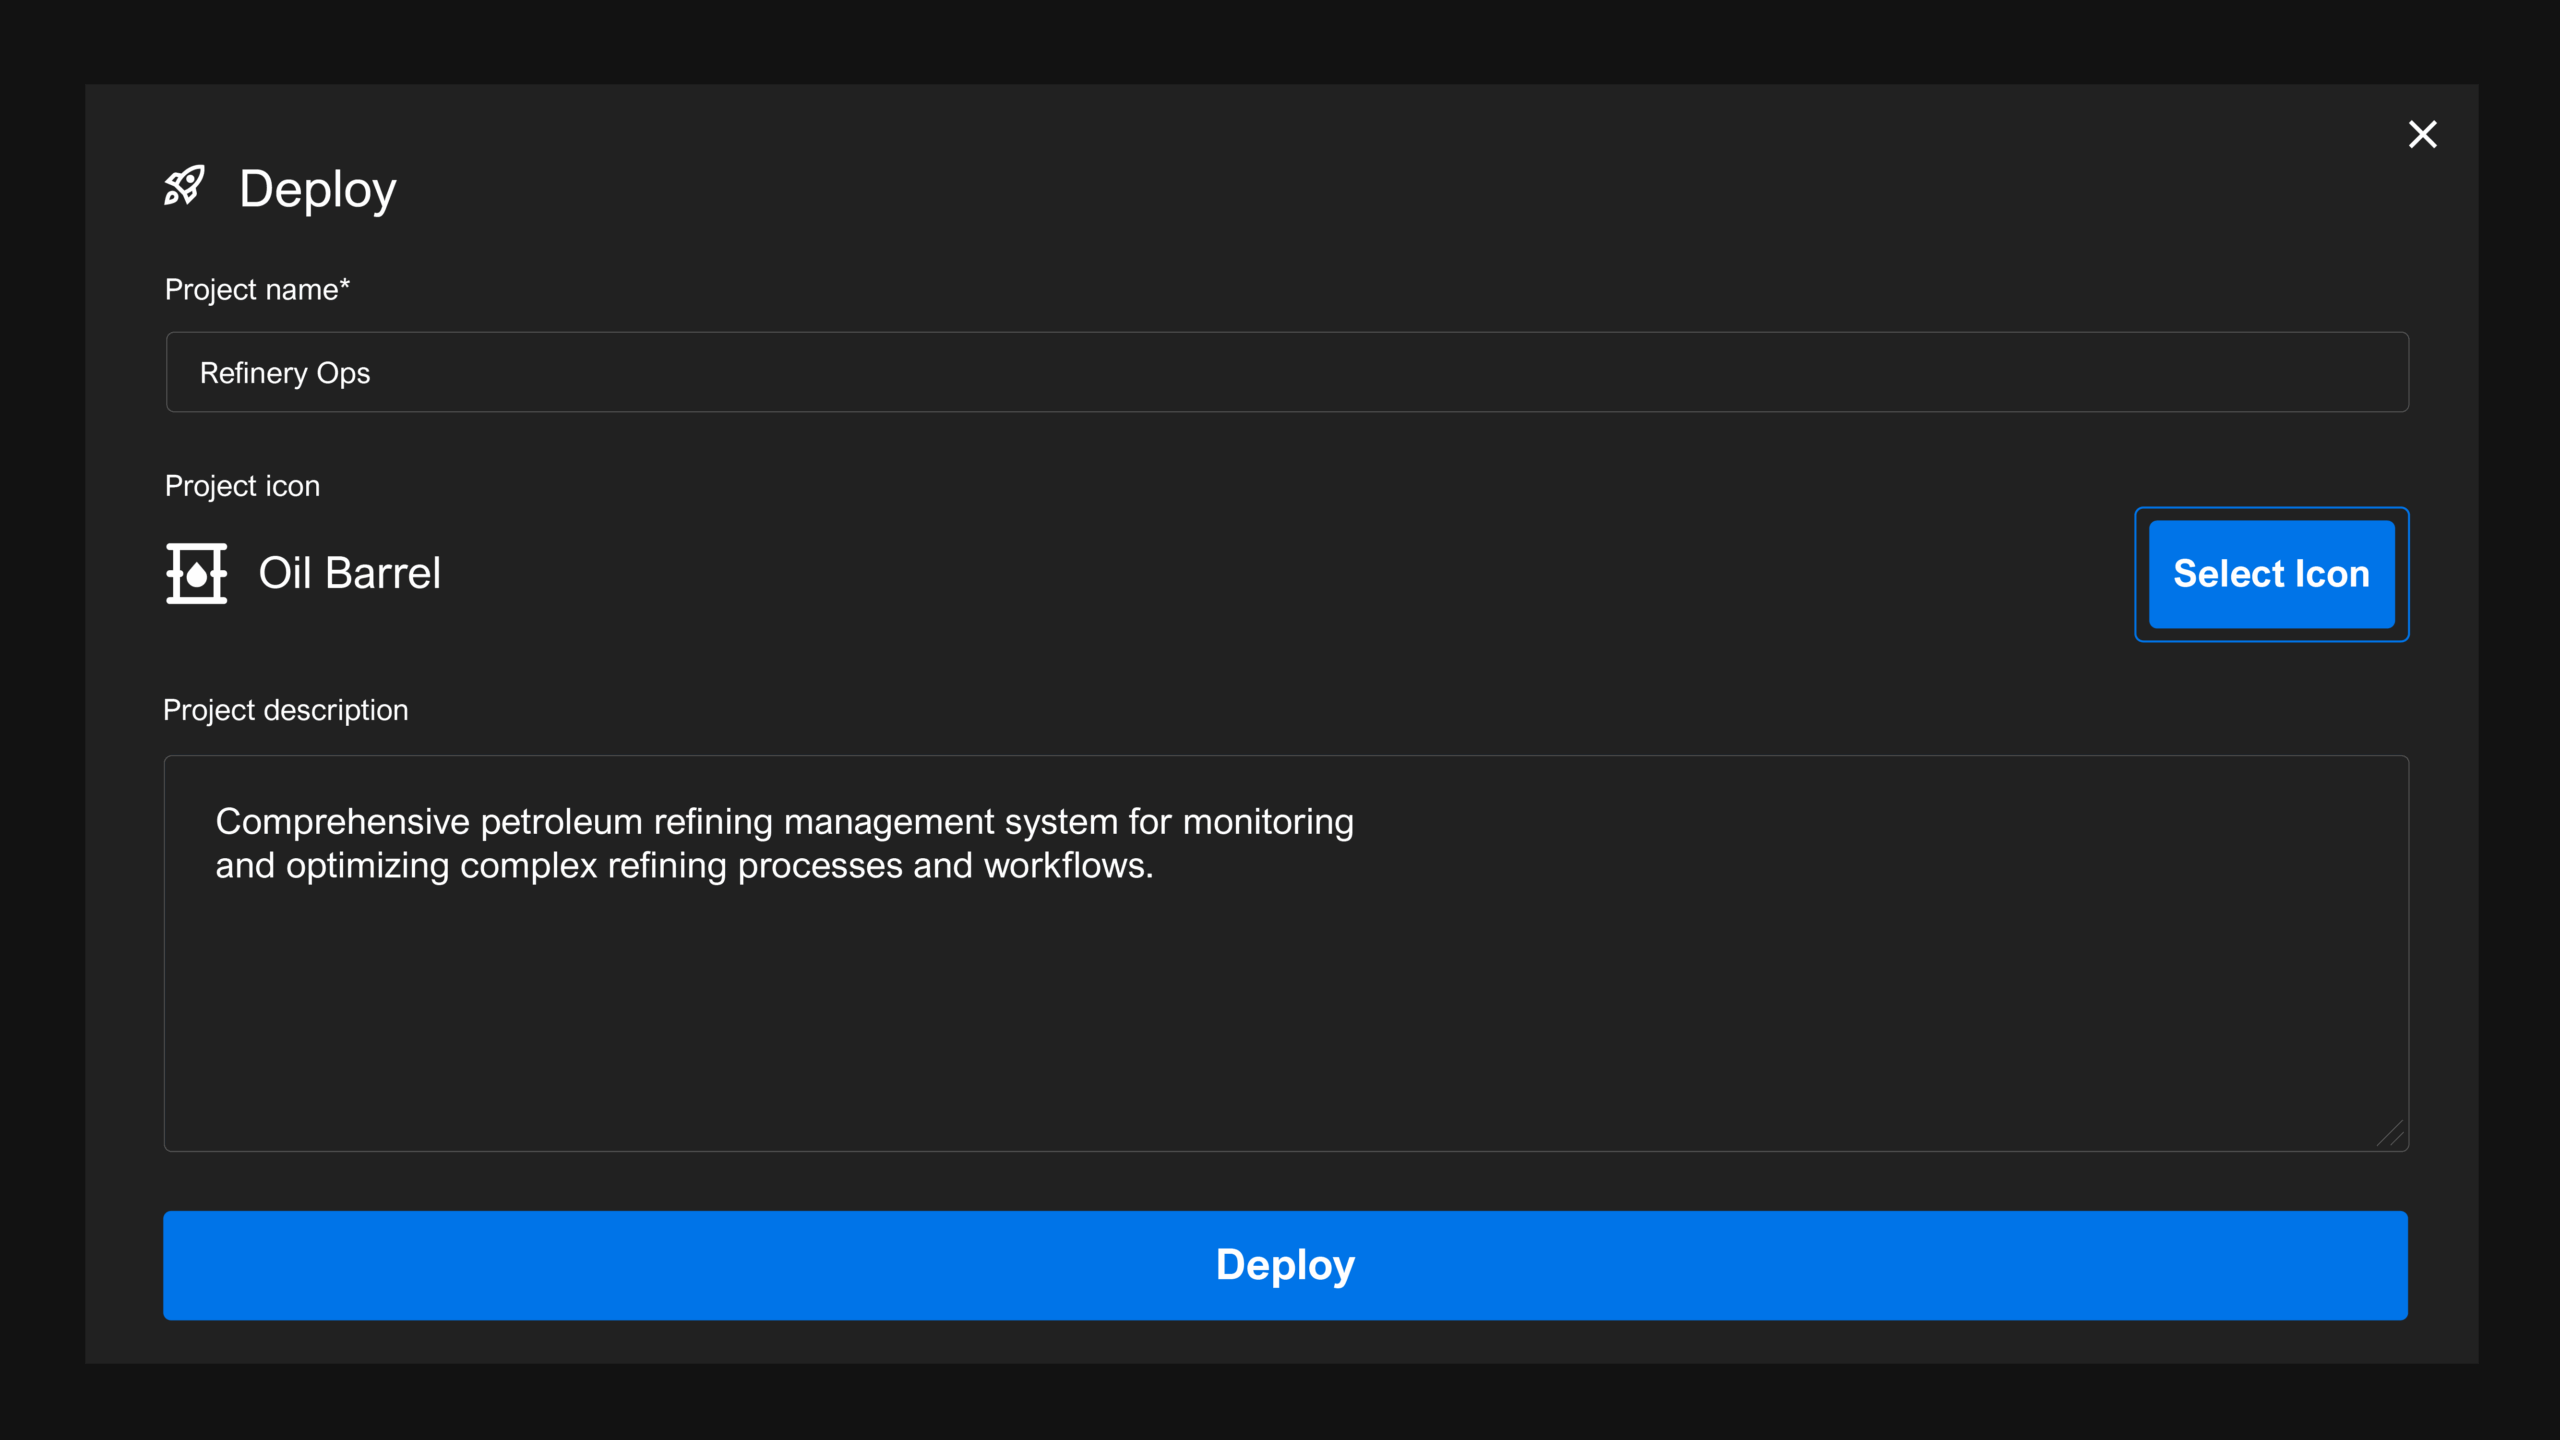Place cursor on word petroleum in description

click(561, 822)
